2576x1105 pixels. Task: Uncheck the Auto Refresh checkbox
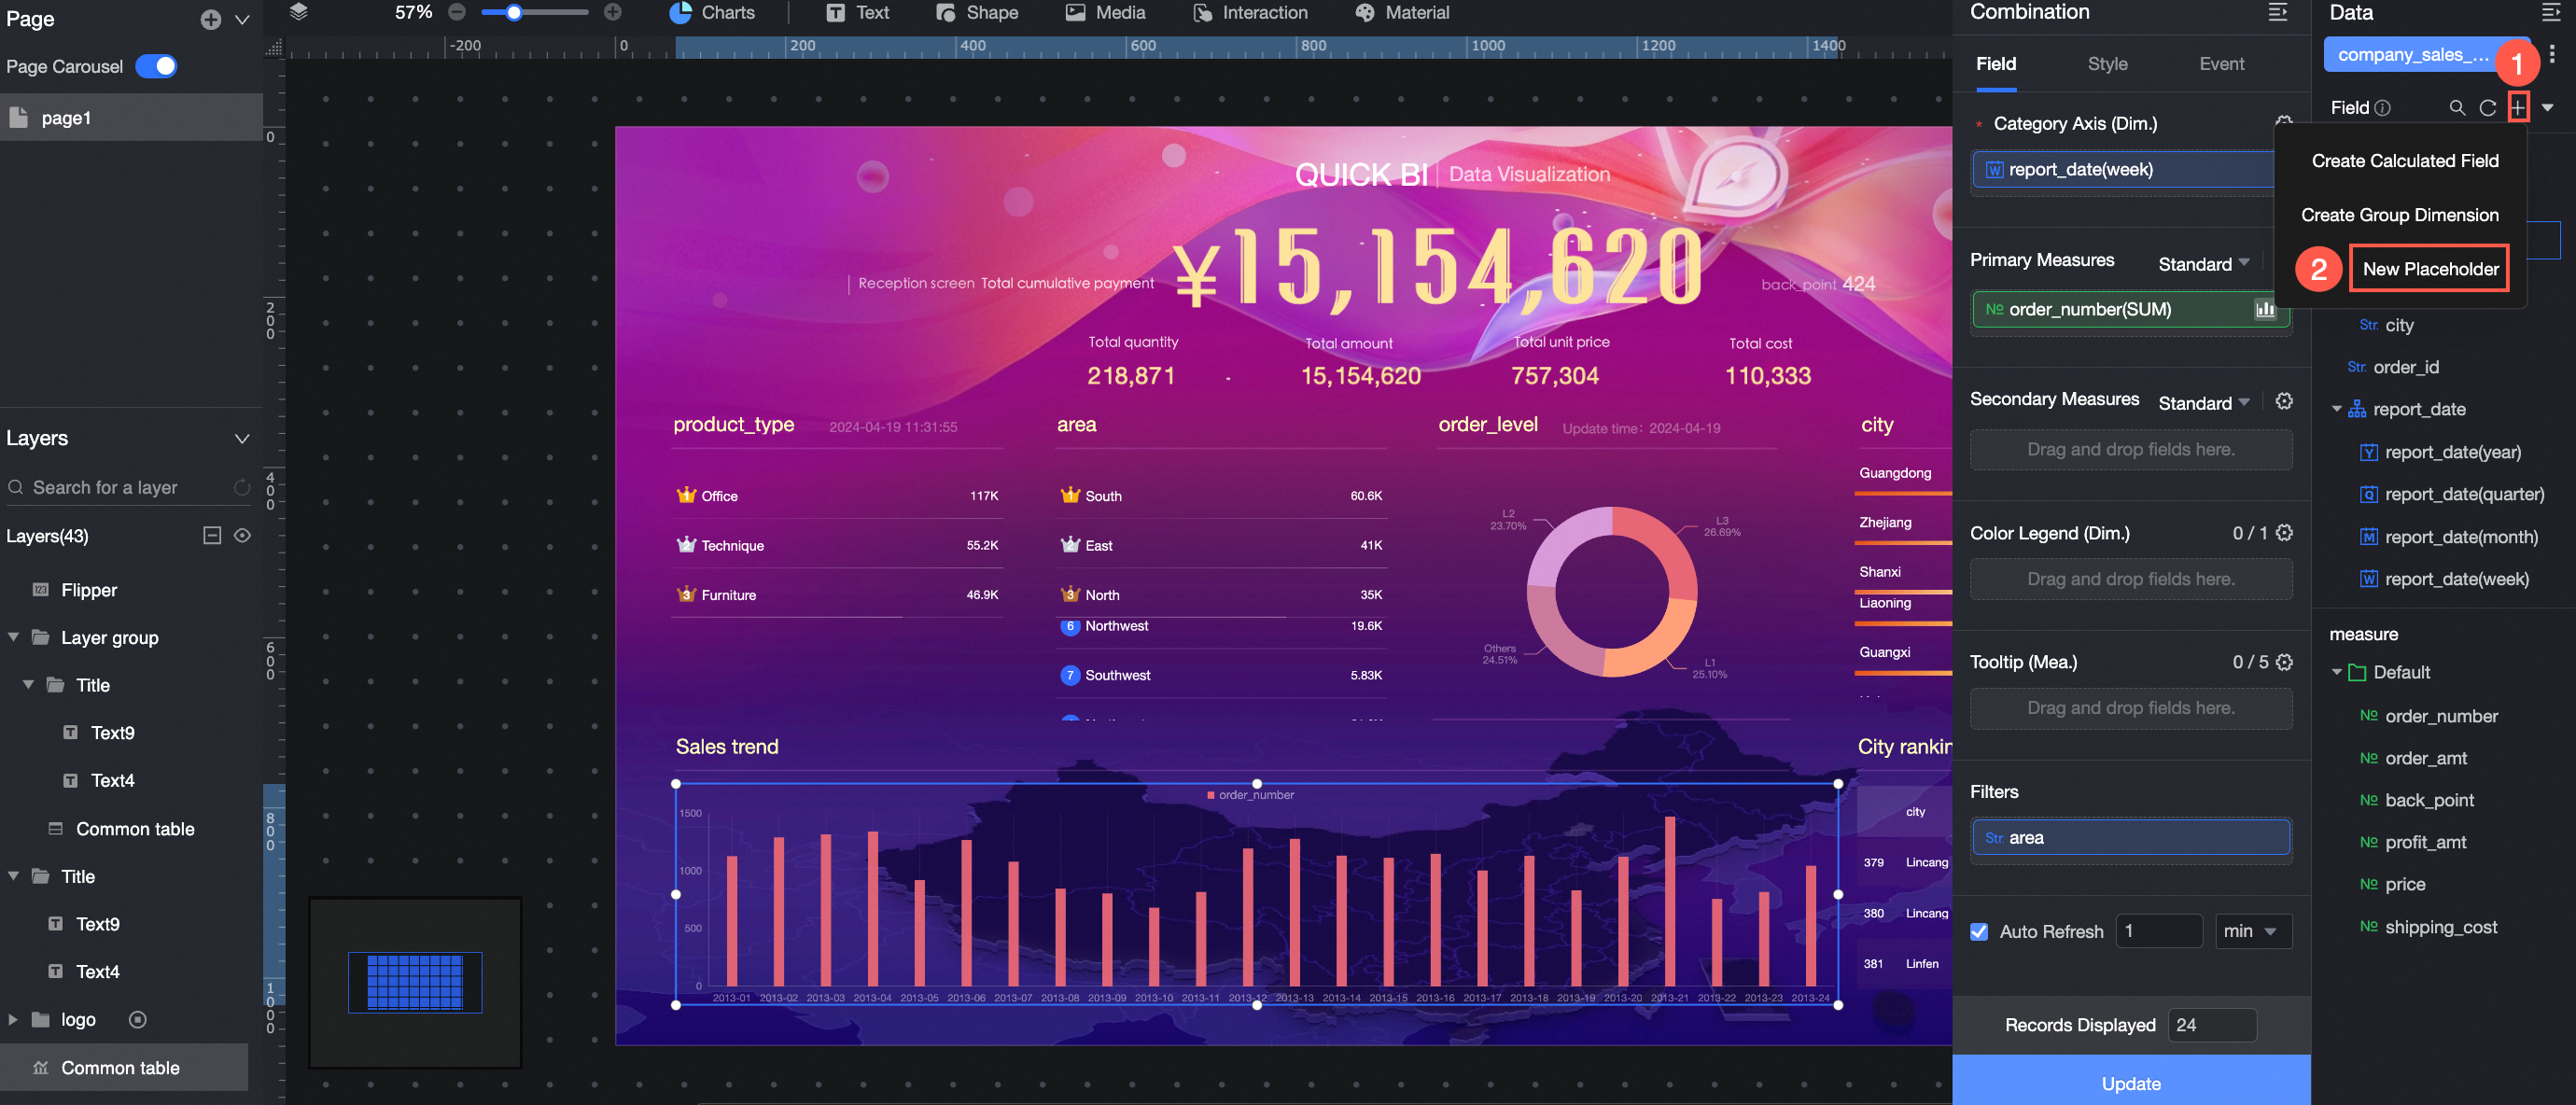click(x=1979, y=931)
